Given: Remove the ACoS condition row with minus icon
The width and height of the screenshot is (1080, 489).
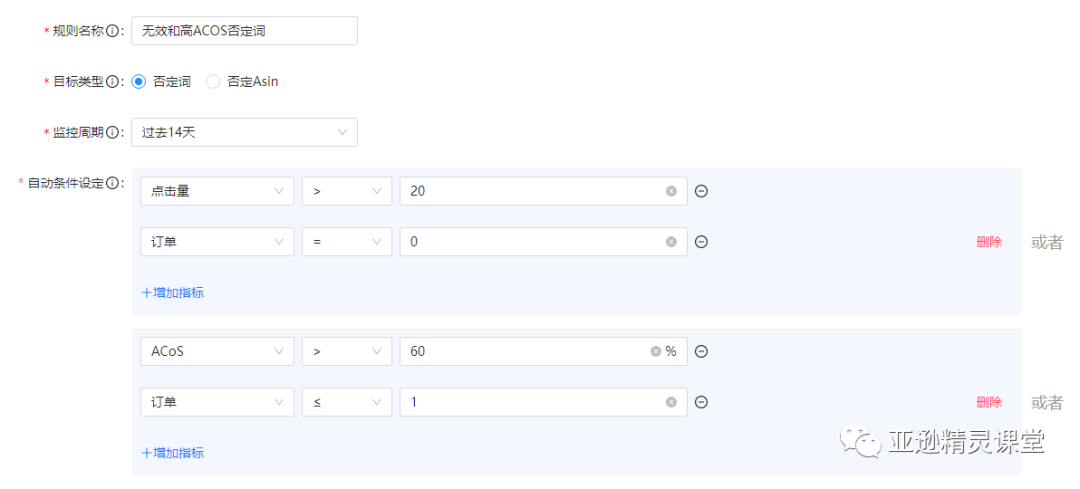Looking at the screenshot, I should click(x=701, y=351).
